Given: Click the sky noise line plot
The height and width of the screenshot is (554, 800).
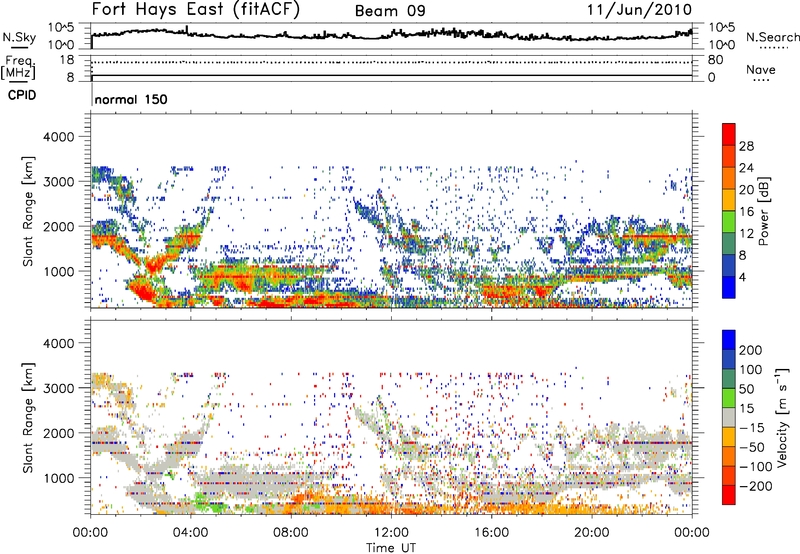Looking at the screenshot, I should click(x=391, y=36).
